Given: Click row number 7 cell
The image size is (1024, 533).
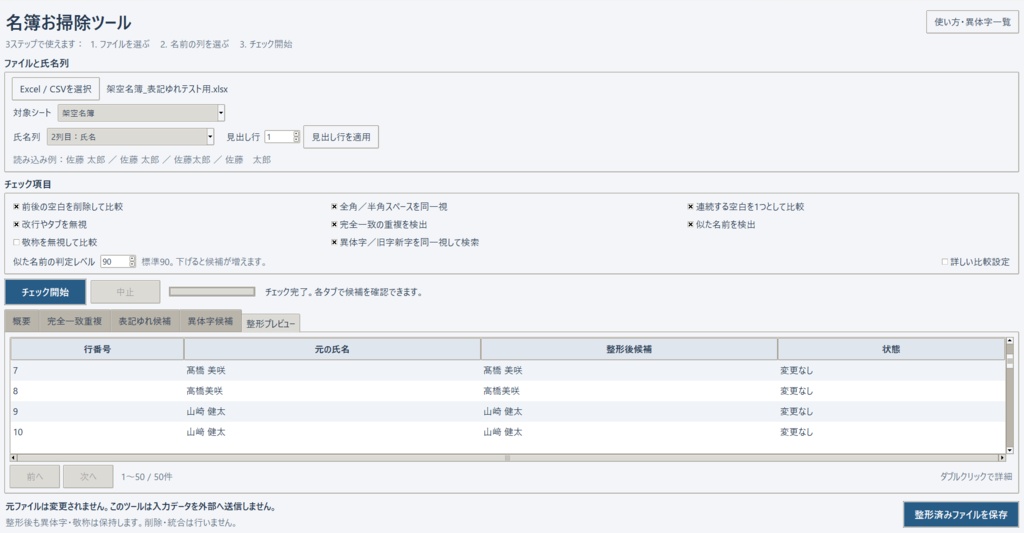Looking at the screenshot, I should [97, 370].
